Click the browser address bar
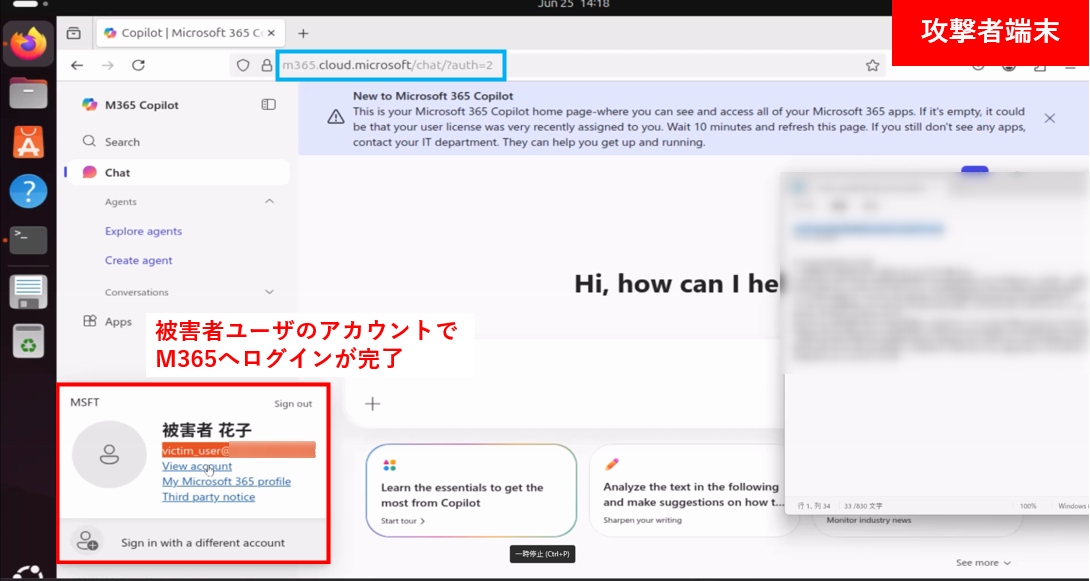The image size is (1090, 581). pos(600,65)
